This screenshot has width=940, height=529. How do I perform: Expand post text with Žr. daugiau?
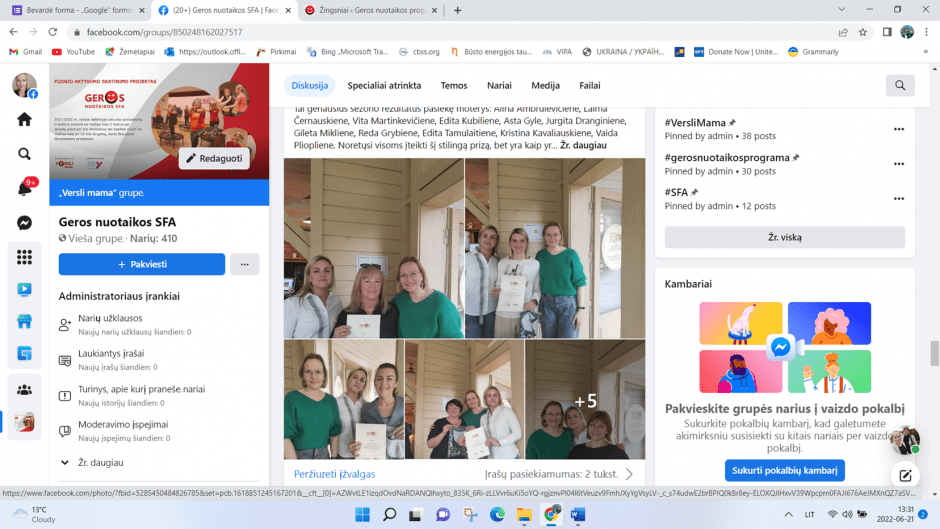tap(583, 145)
